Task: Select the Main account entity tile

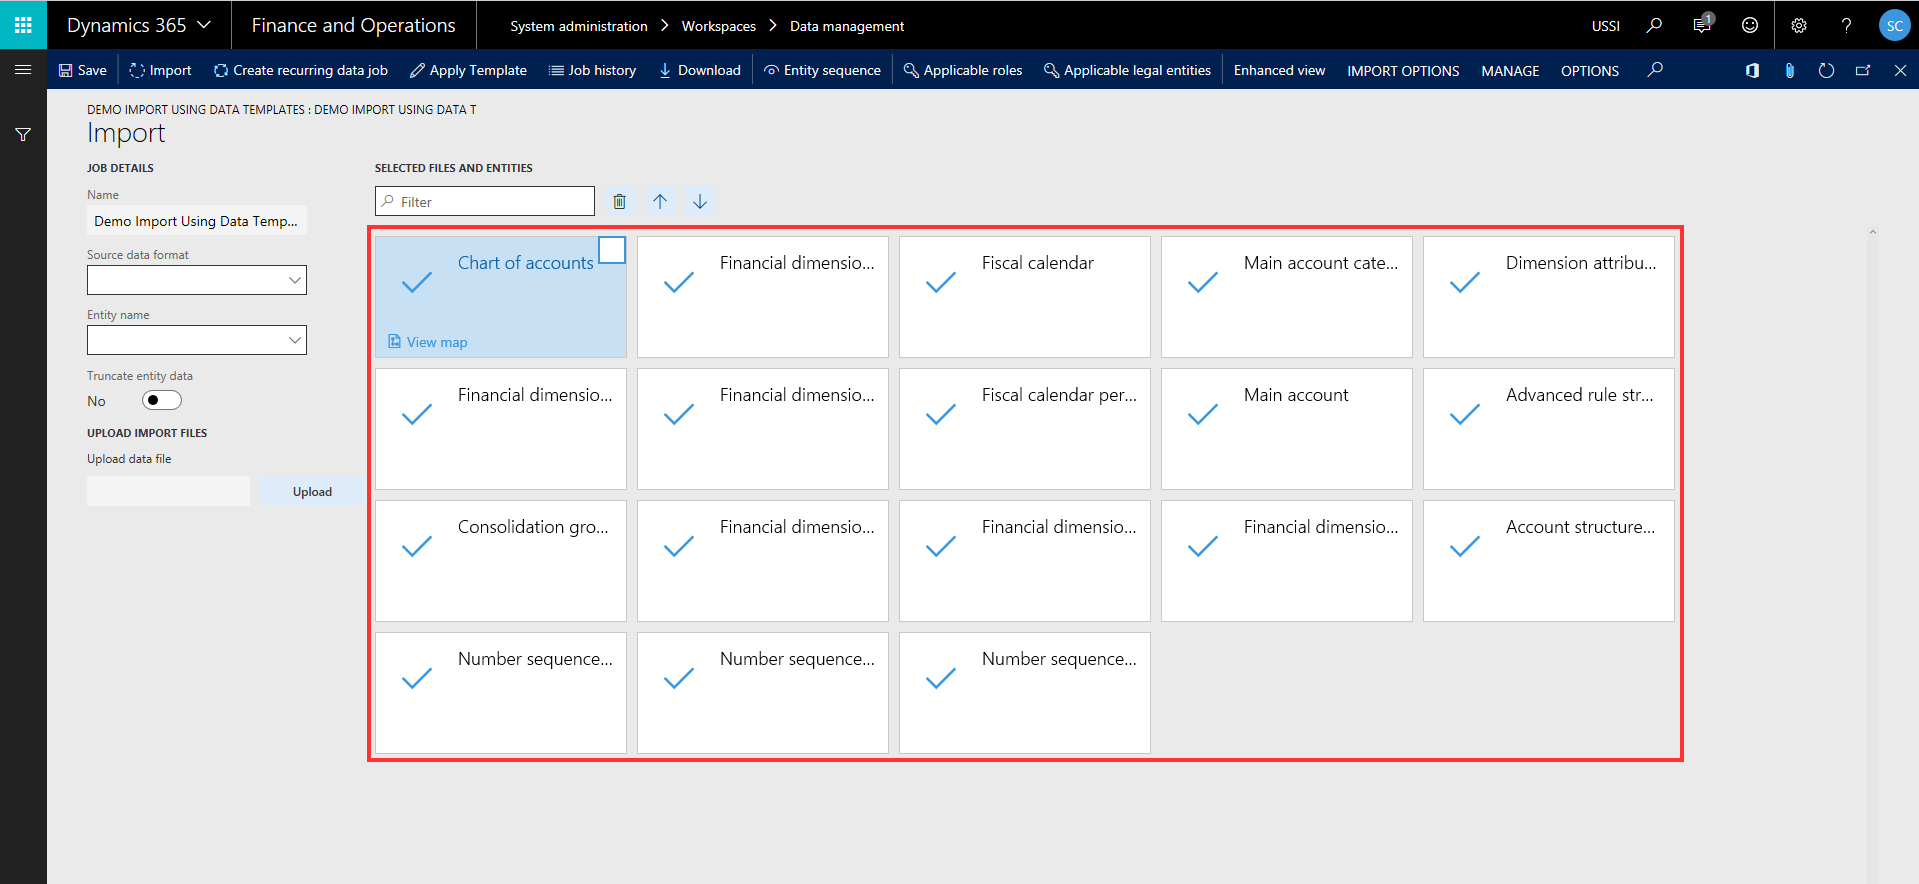Action: click(1286, 428)
